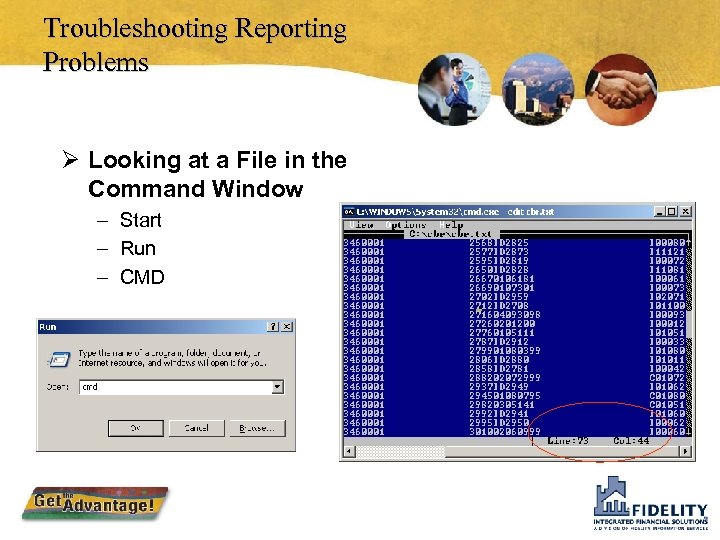The image size is (720, 540).
Task: Click the Run dialog title text
Action: pyautogui.click(x=48, y=327)
